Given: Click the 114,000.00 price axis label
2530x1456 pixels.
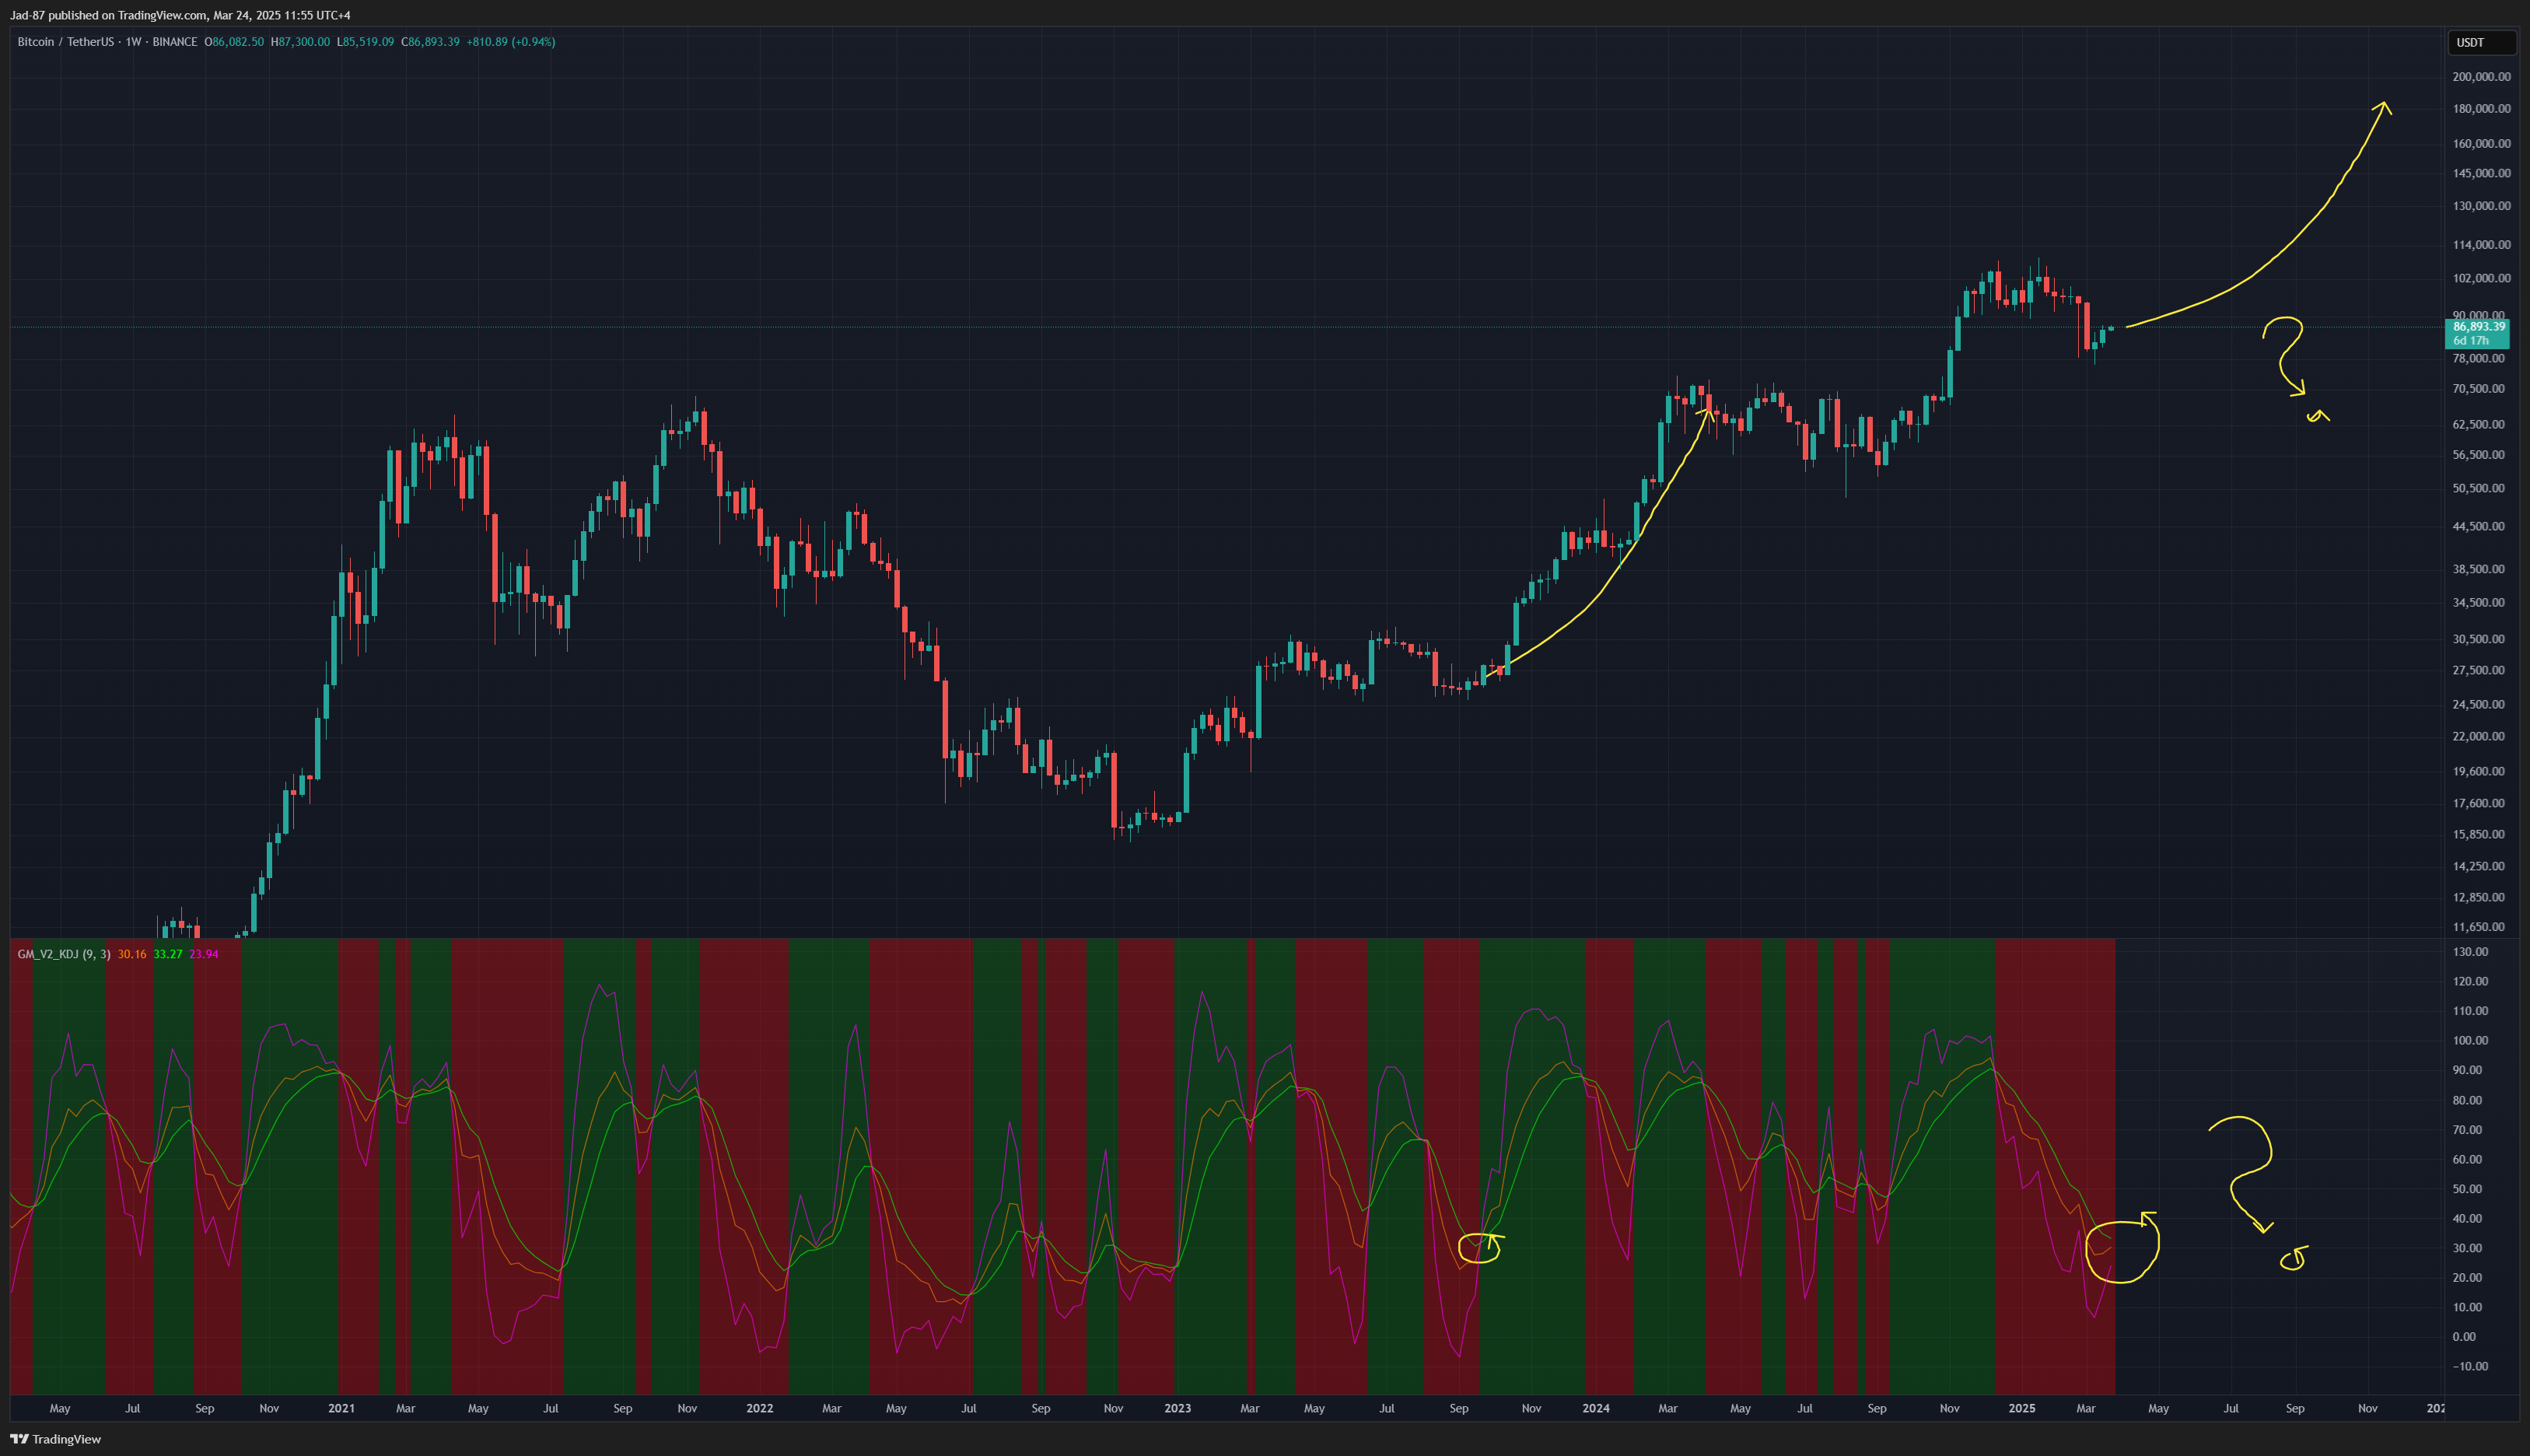Looking at the screenshot, I should click(x=2481, y=245).
